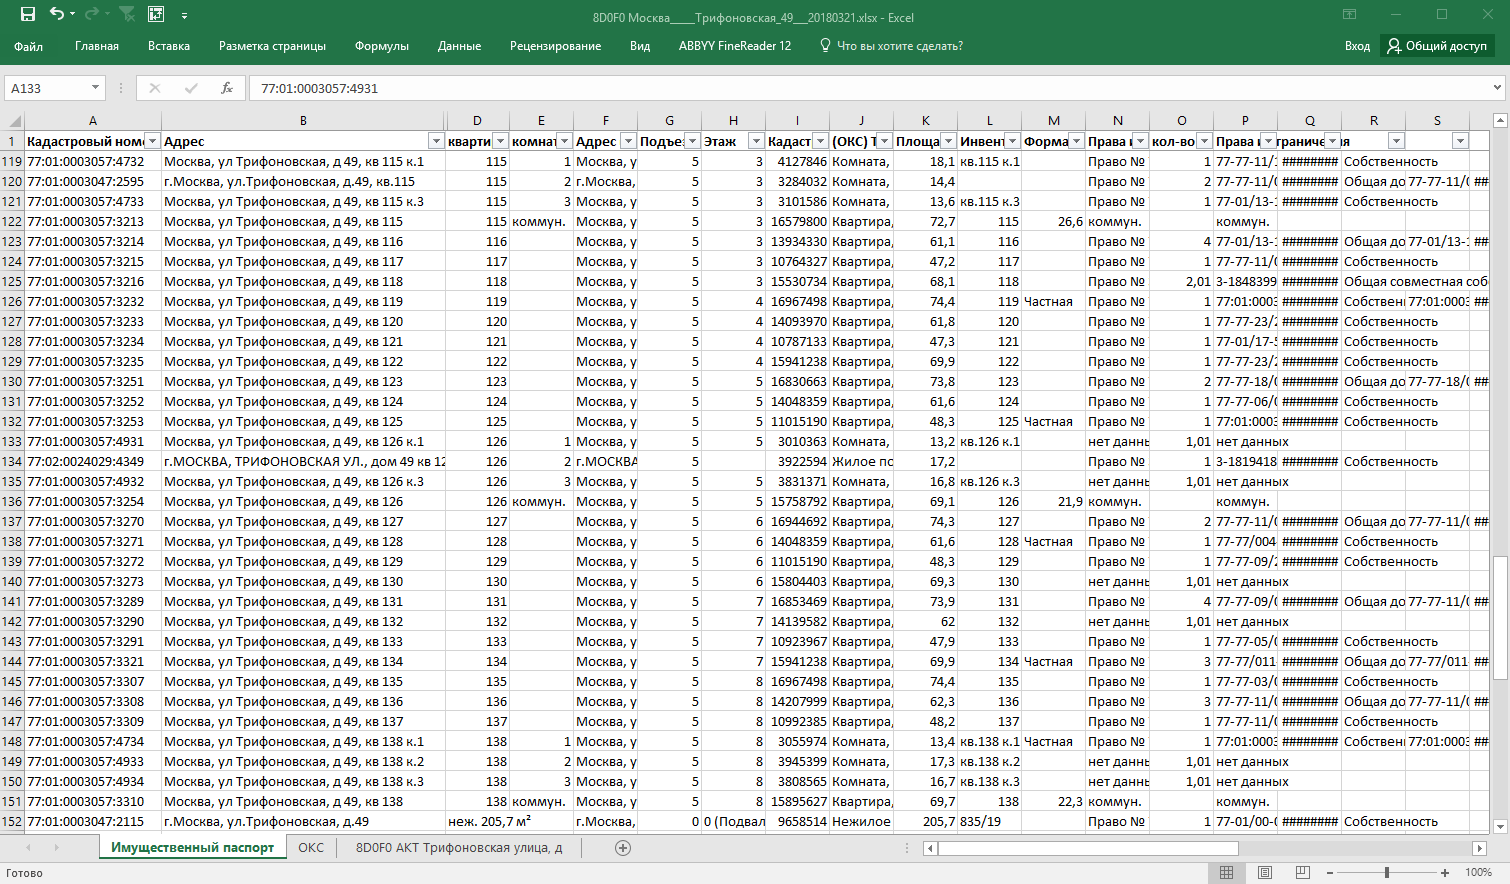Select cell with 77:01:0003057:4931 in row 133

93,441
